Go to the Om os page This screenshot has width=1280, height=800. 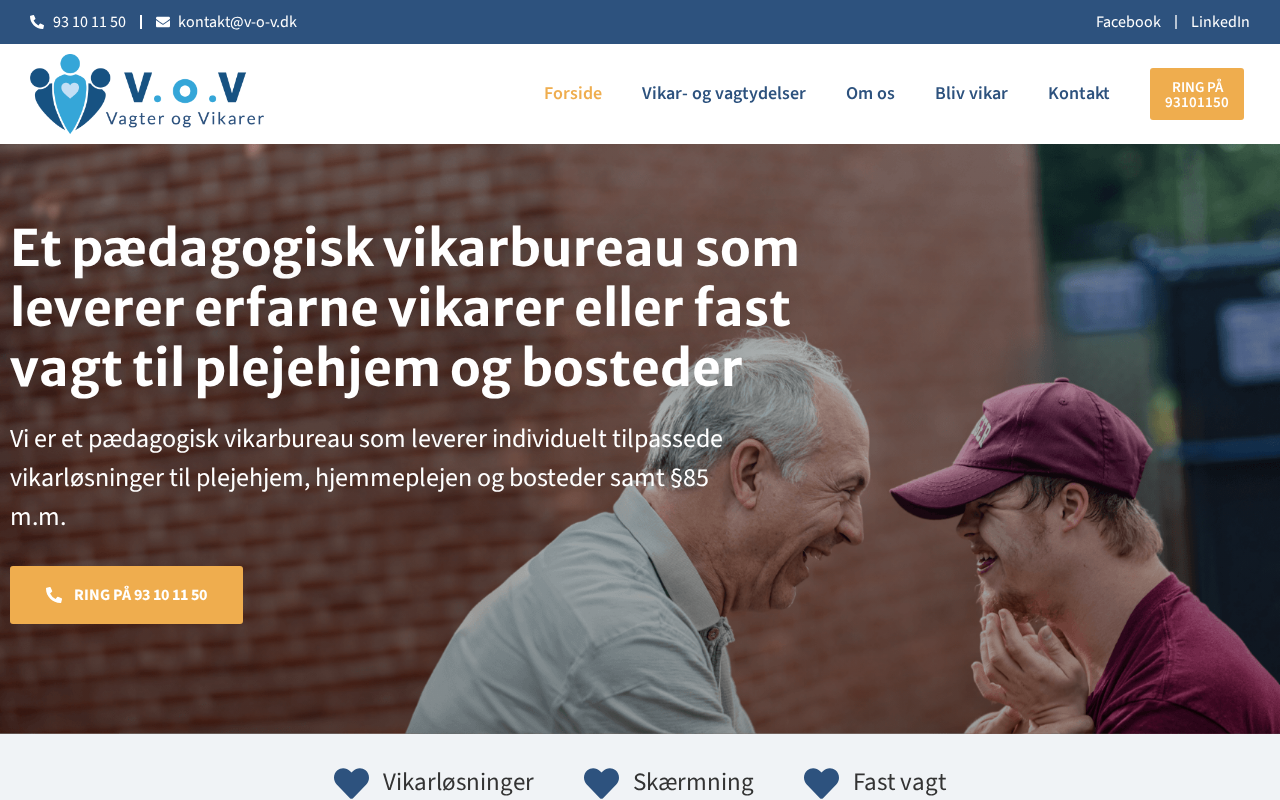[x=870, y=94]
